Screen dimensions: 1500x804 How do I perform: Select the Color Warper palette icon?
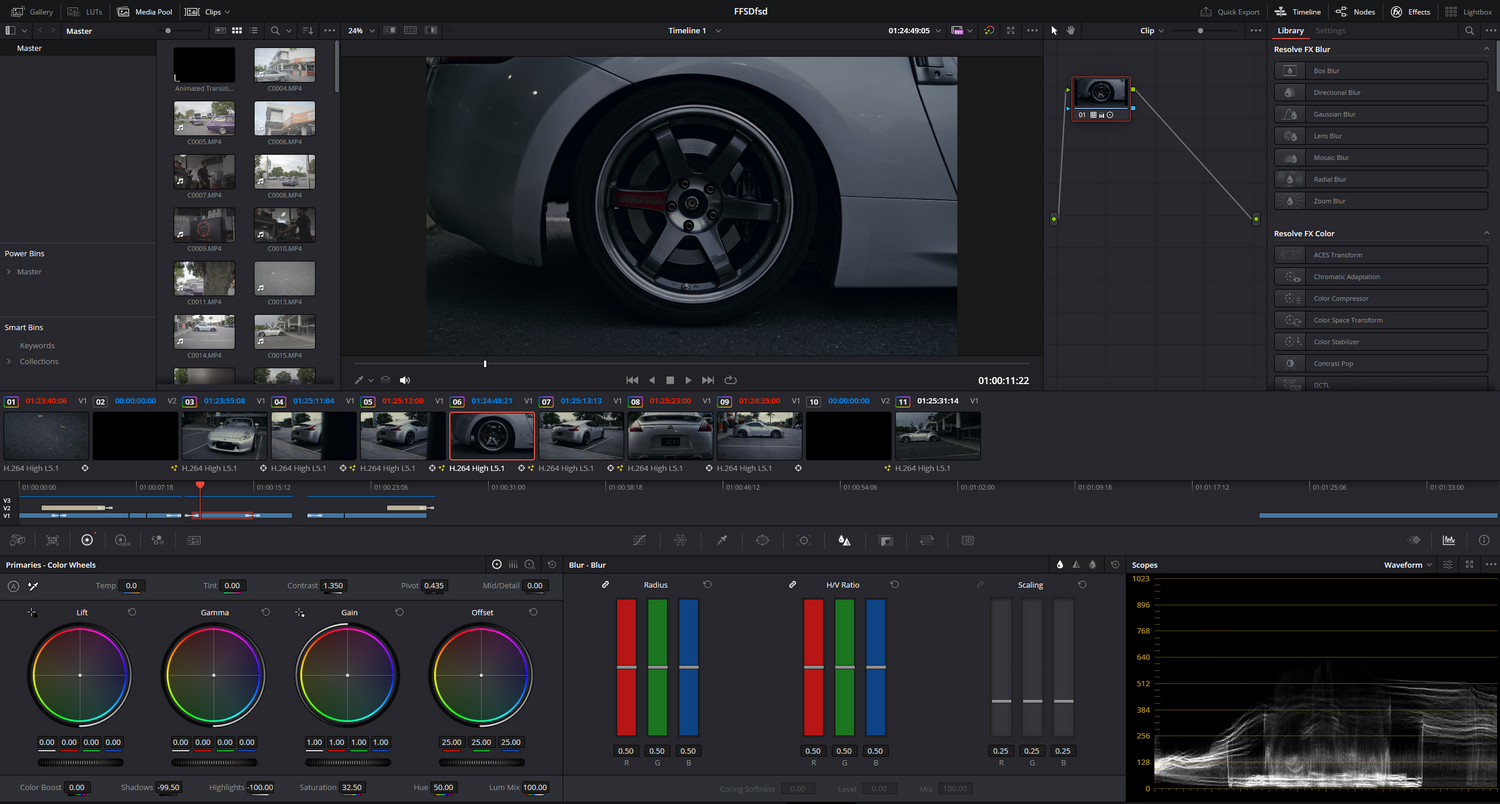coord(680,540)
